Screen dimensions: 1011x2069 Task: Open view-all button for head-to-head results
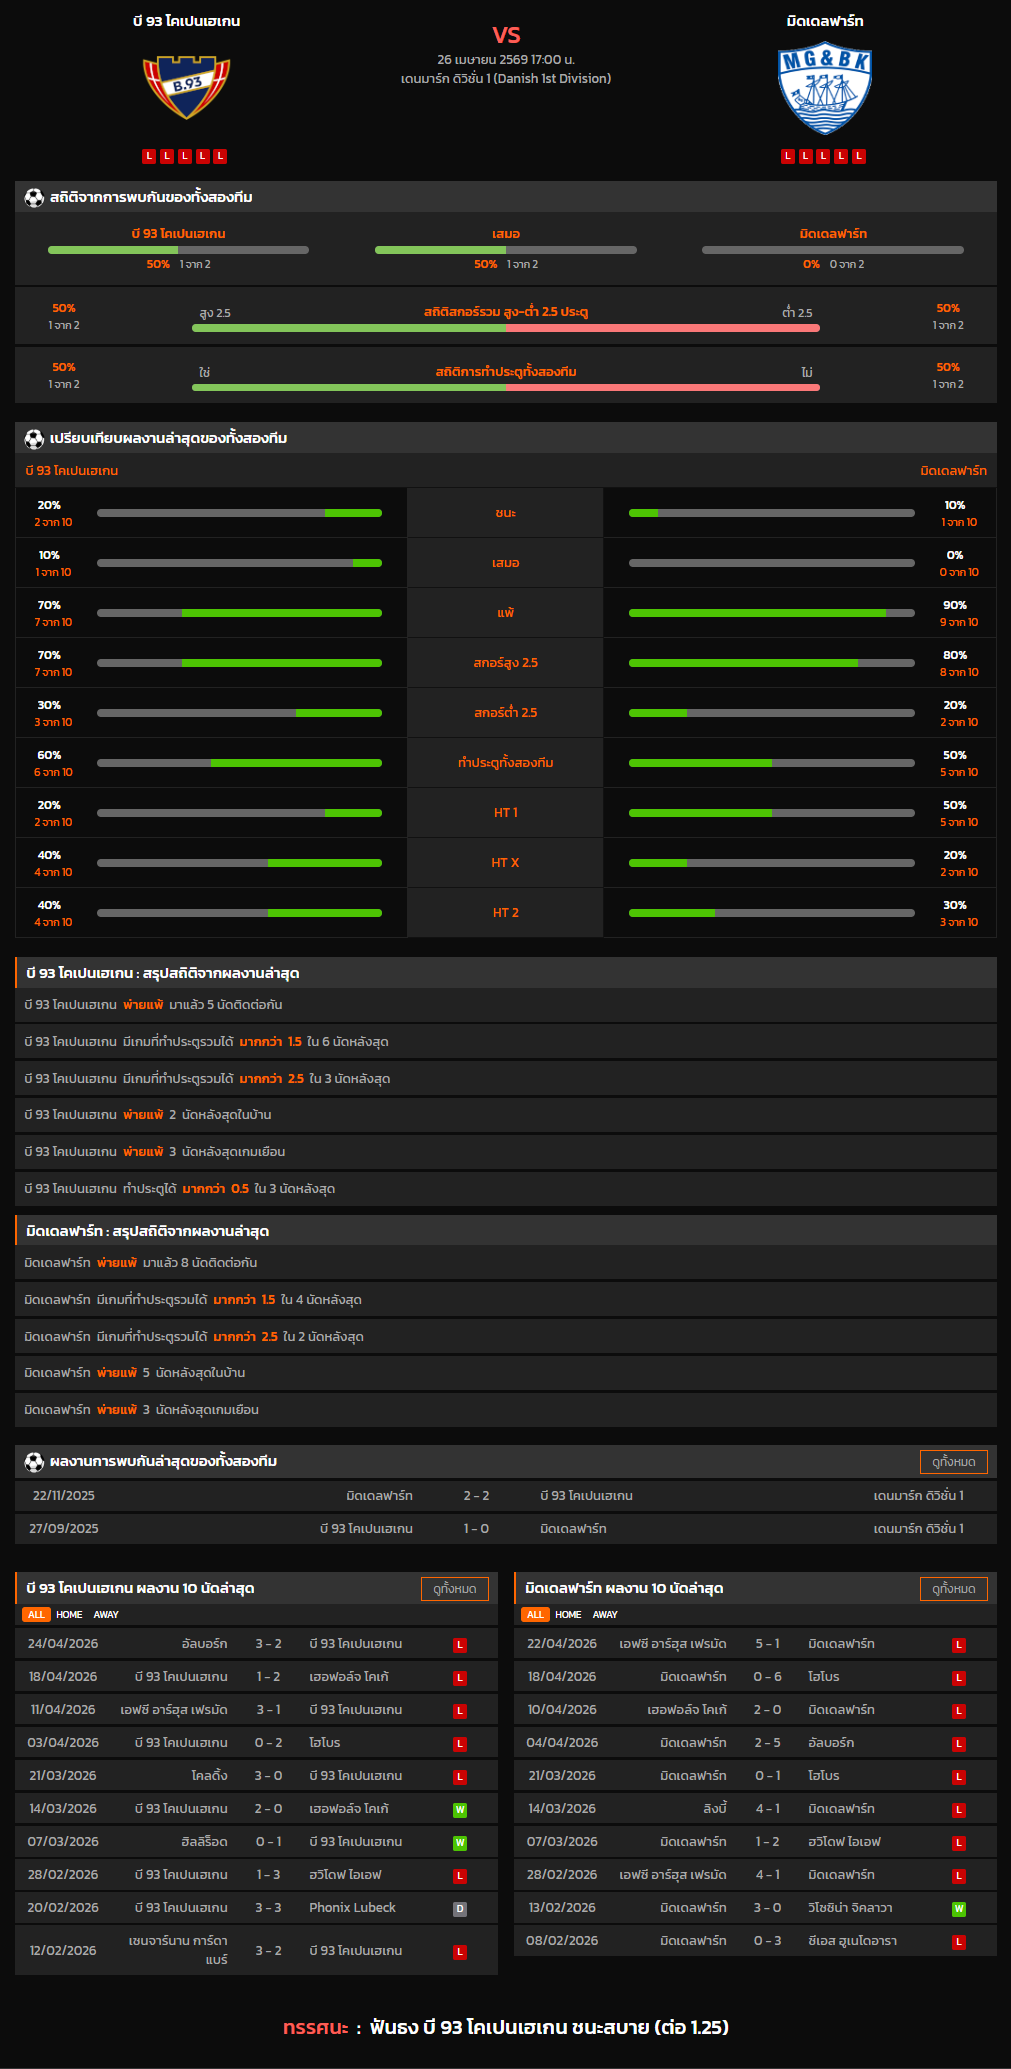click(x=953, y=1461)
